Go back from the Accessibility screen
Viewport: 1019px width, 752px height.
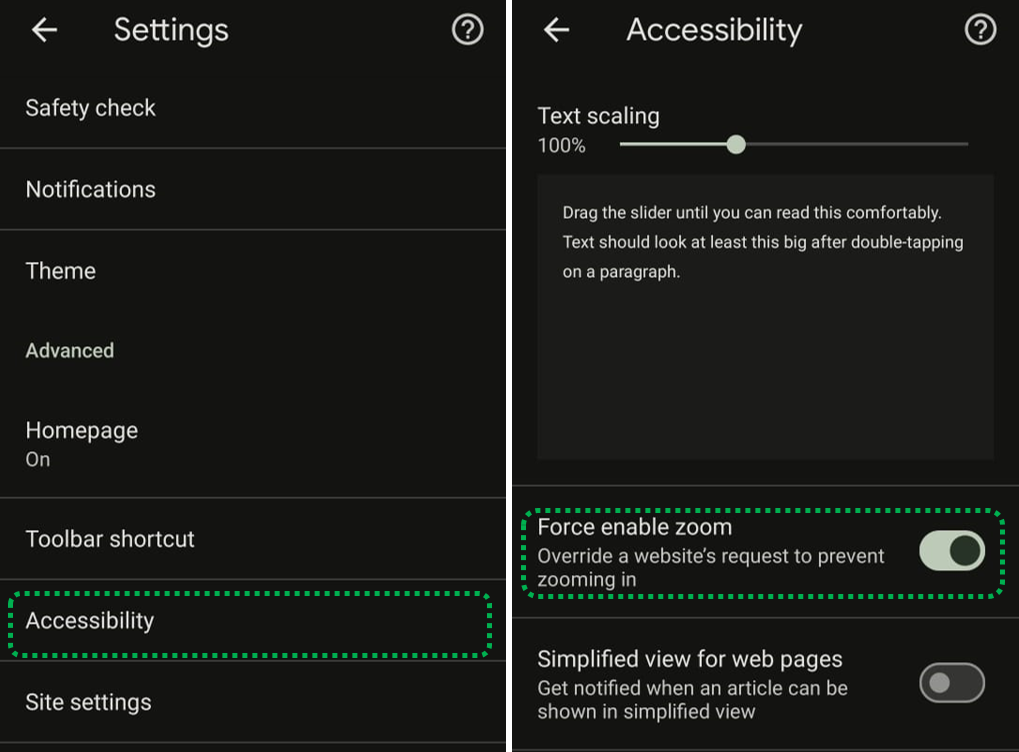[556, 30]
